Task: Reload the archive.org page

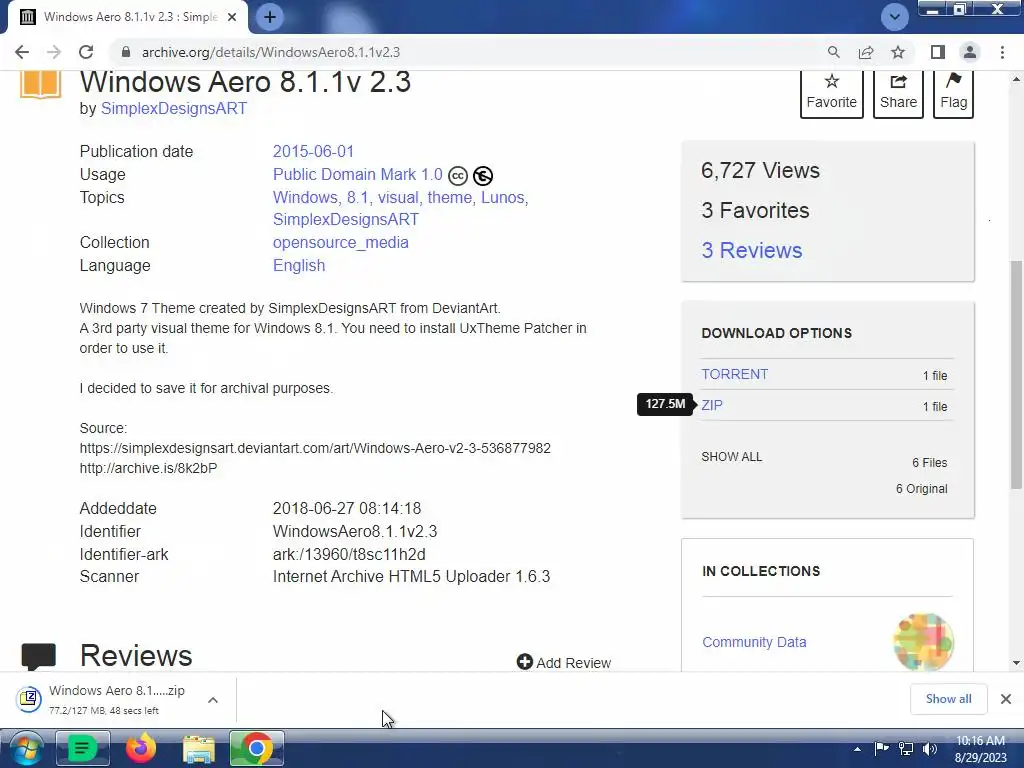Action: point(86,52)
